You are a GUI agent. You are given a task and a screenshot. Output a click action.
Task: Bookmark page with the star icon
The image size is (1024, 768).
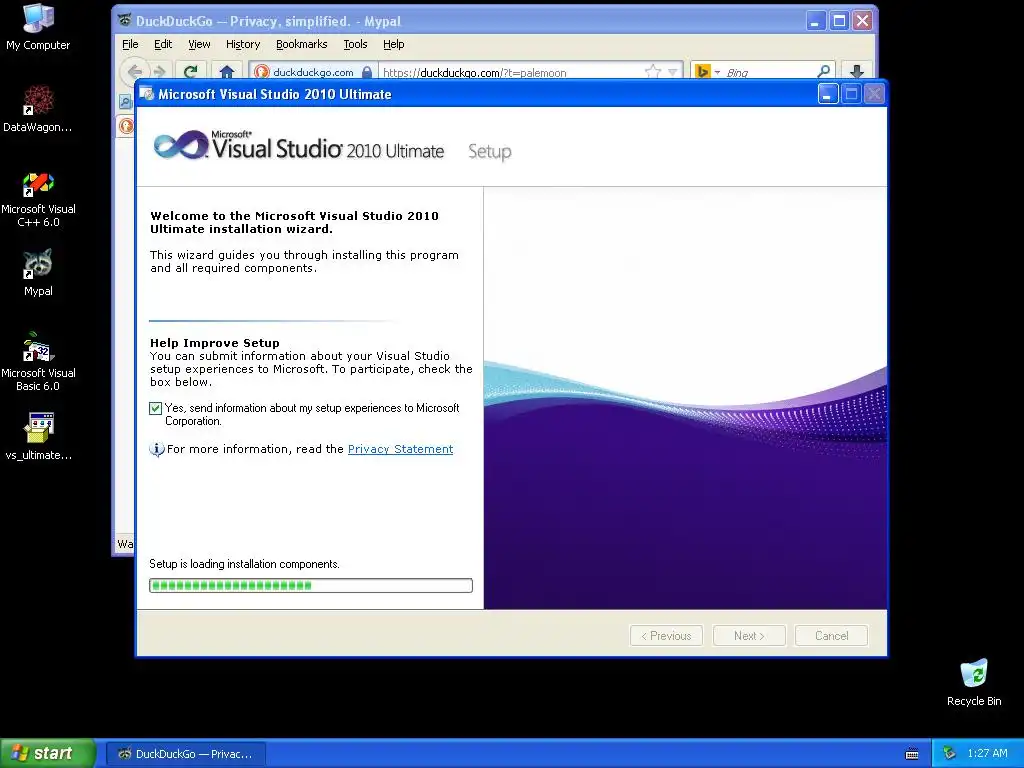coord(652,72)
